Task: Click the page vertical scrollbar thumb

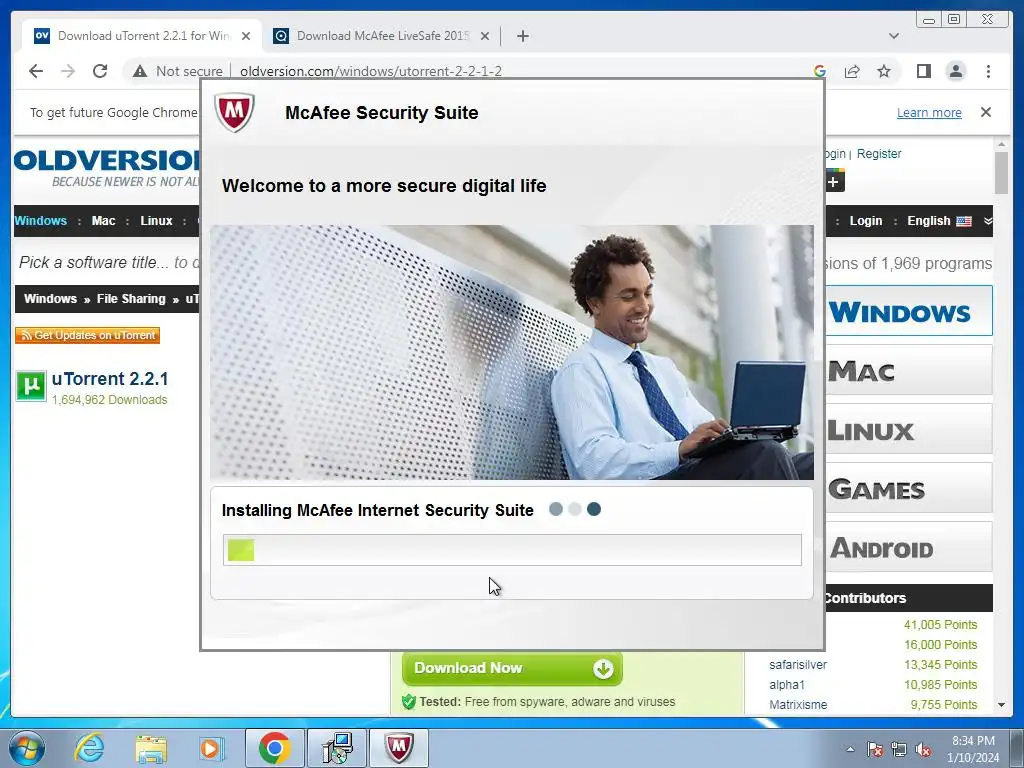Action: (1001, 172)
